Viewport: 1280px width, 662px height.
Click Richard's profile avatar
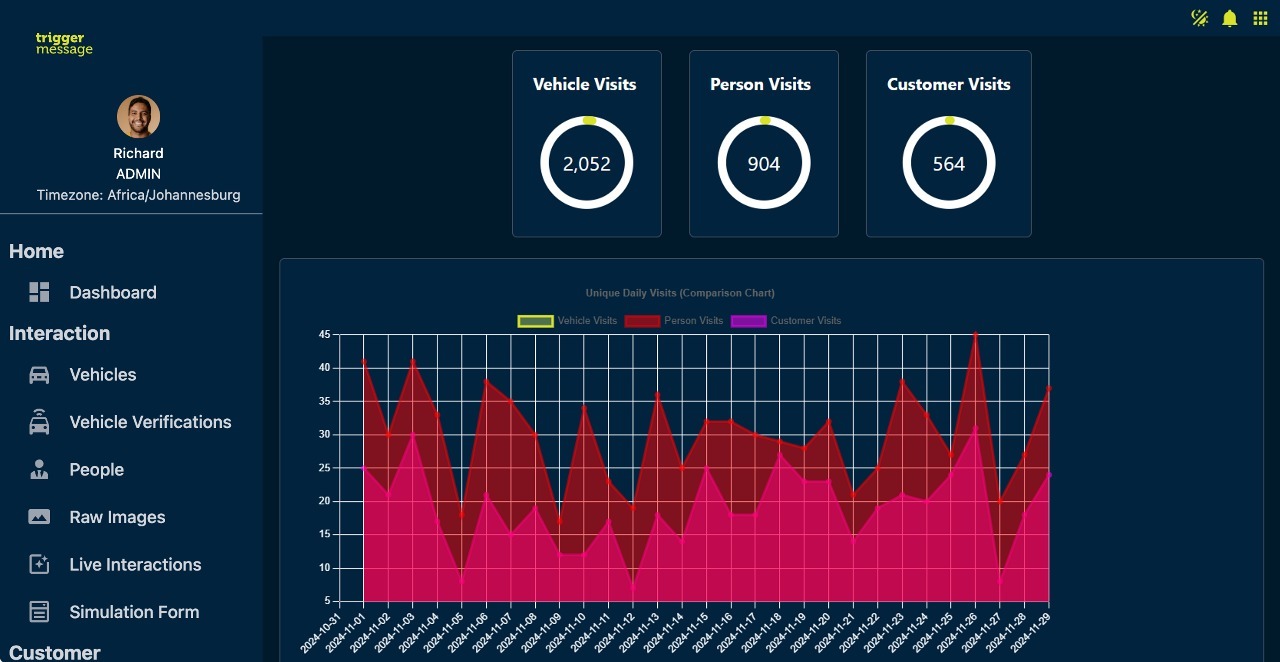point(138,117)
